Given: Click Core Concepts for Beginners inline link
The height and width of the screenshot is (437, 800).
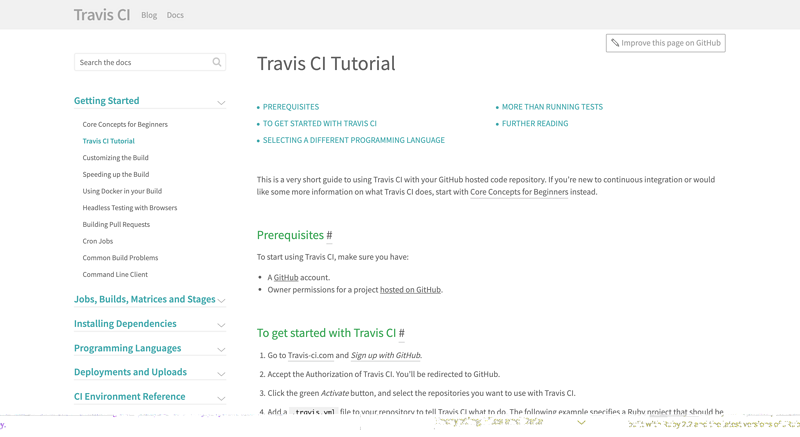Looking at the screenshot, I should pyautogui.click(x=519, y=192).
